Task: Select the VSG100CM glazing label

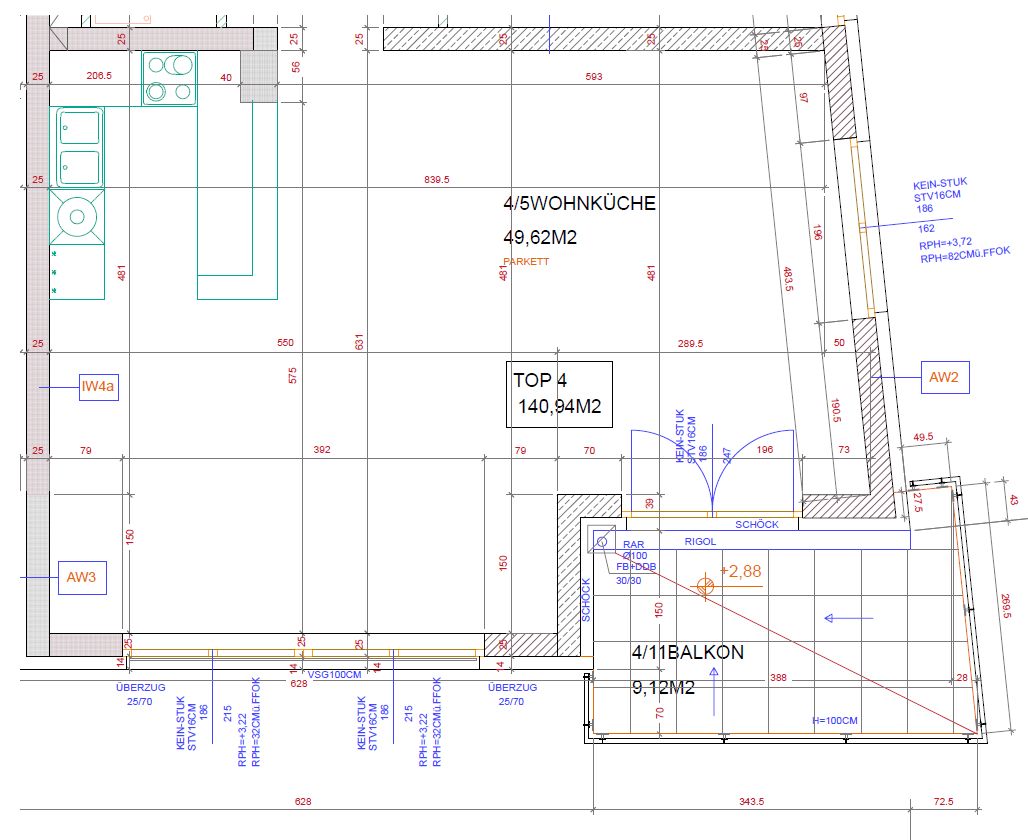Action: point(334,674)
